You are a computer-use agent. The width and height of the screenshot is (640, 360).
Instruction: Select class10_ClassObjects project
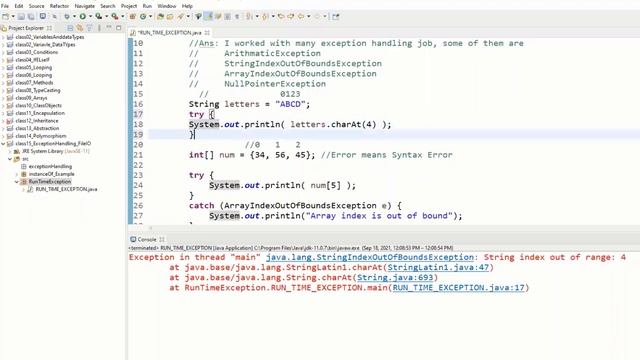pos(38,105)
